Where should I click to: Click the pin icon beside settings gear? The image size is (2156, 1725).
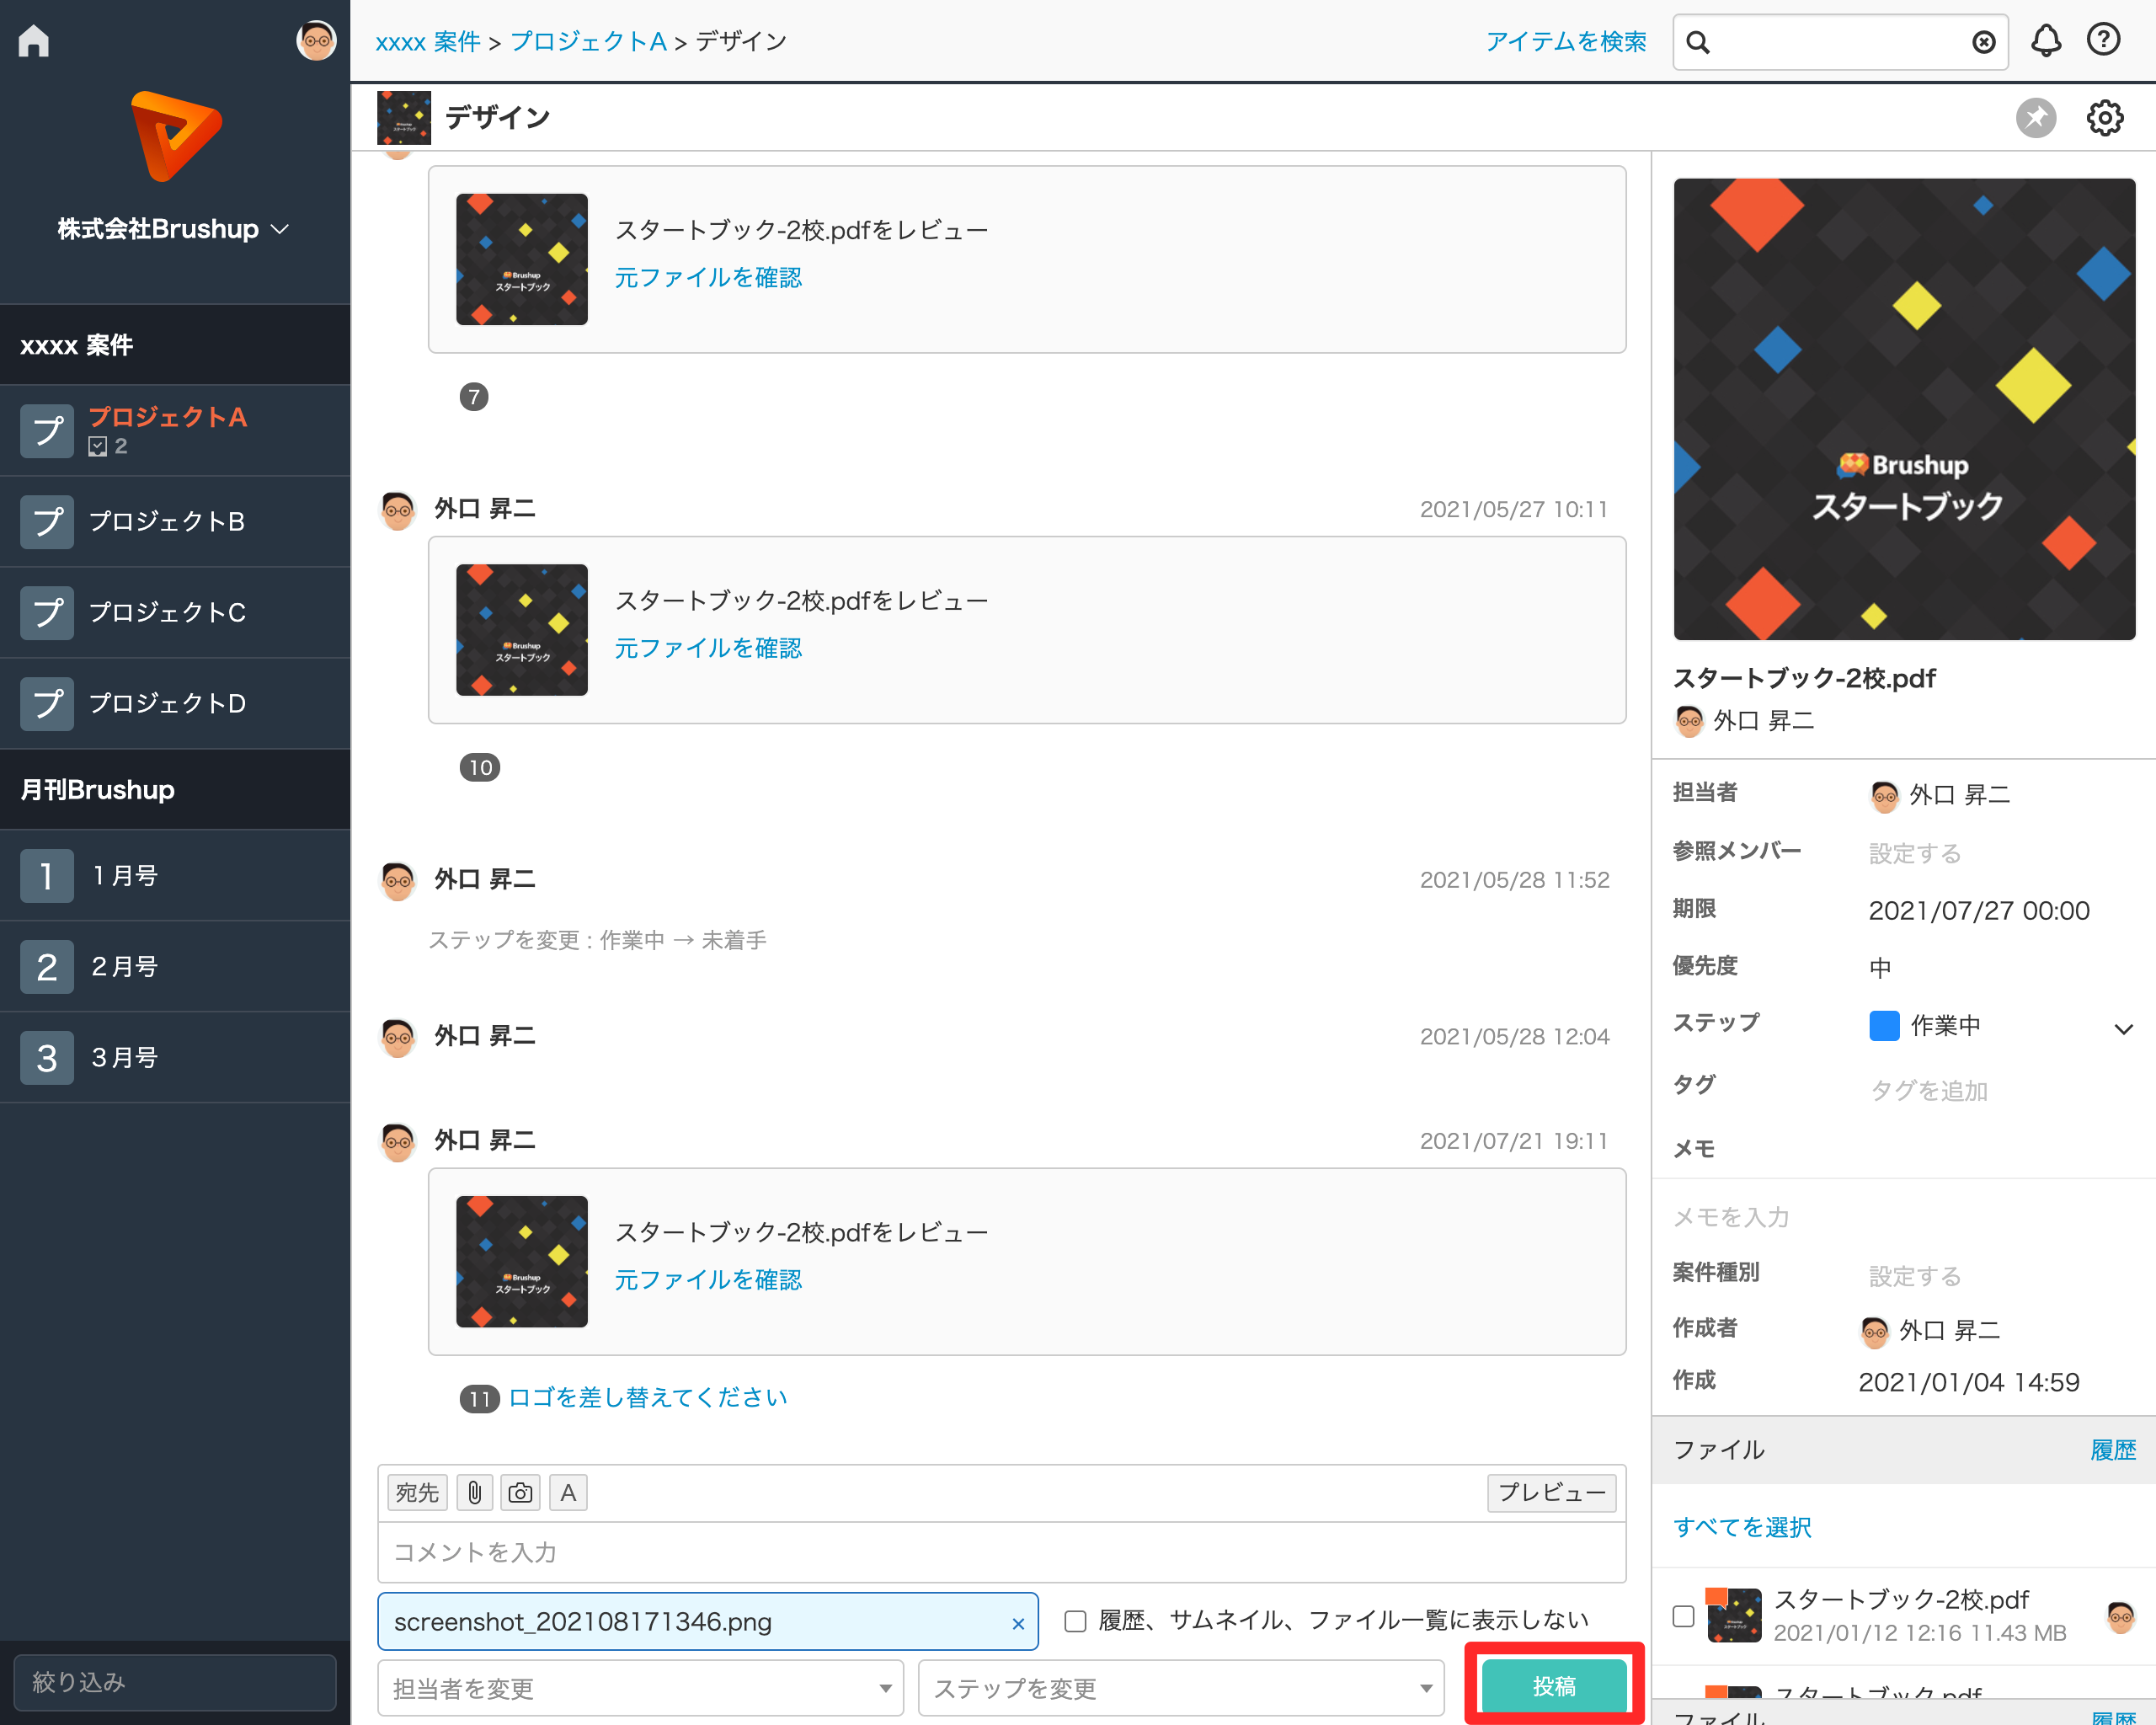pyautogui.click(x=2035, y=118)
